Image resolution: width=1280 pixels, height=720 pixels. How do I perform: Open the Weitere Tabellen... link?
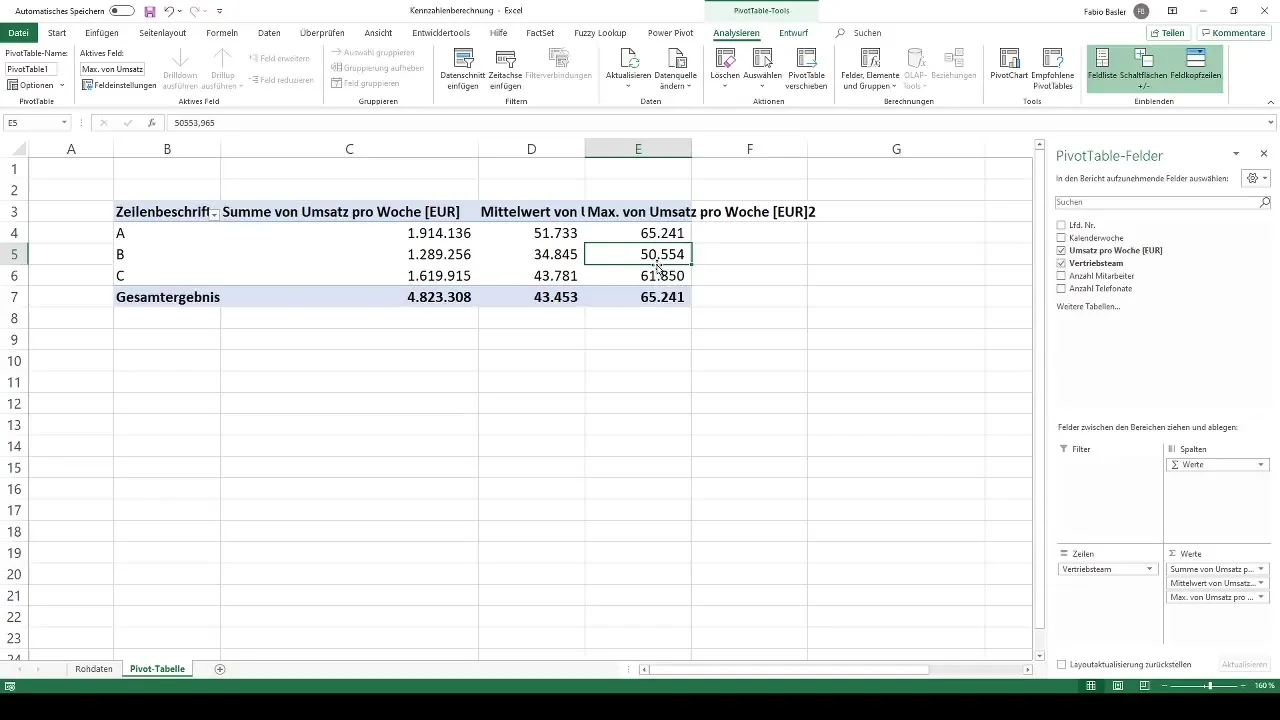[1088, 306]
